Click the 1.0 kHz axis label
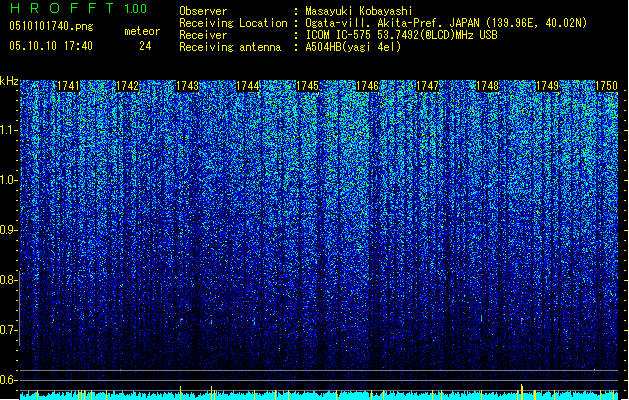The width and height of the screenshot is (629, 400). coord(8,180)
